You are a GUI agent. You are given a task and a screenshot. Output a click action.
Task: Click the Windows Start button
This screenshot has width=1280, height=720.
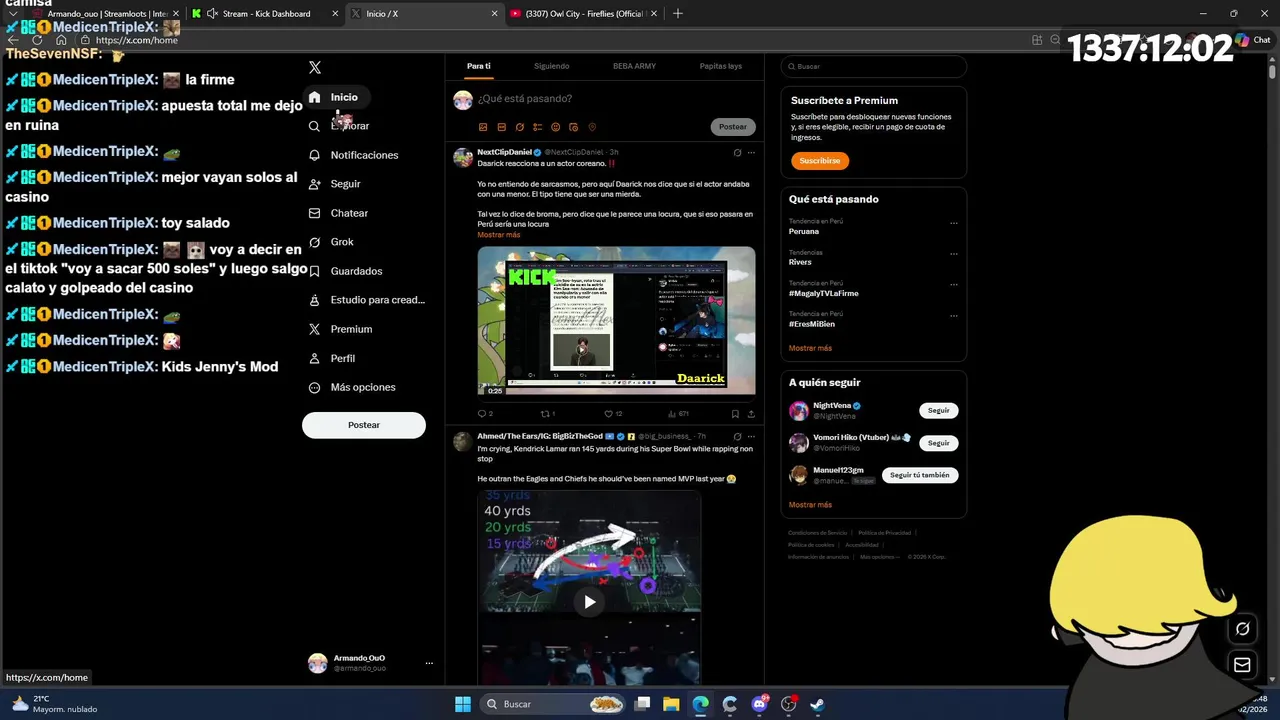[x=463, y=704]
